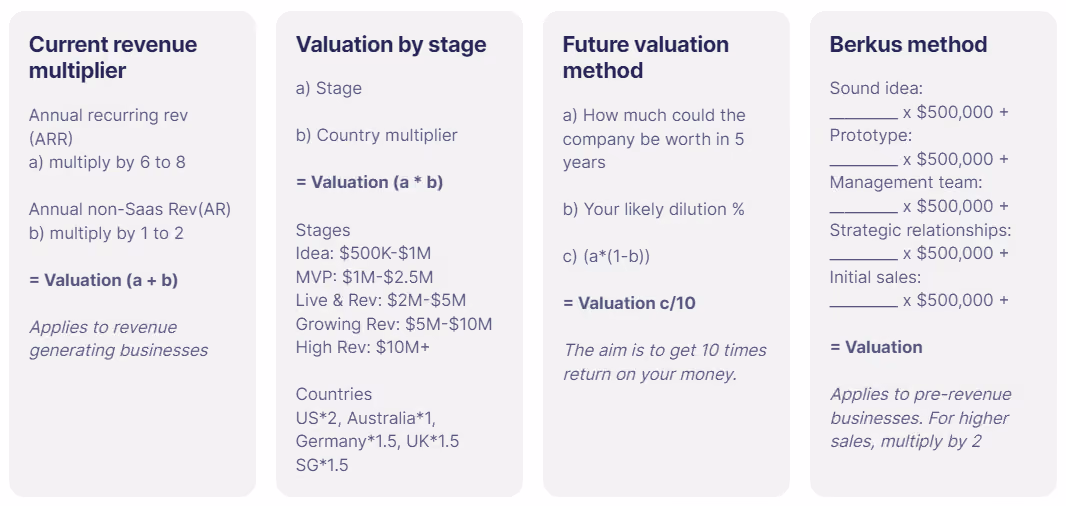Select the Valuation by stage heading

click(x=391, y=45)
